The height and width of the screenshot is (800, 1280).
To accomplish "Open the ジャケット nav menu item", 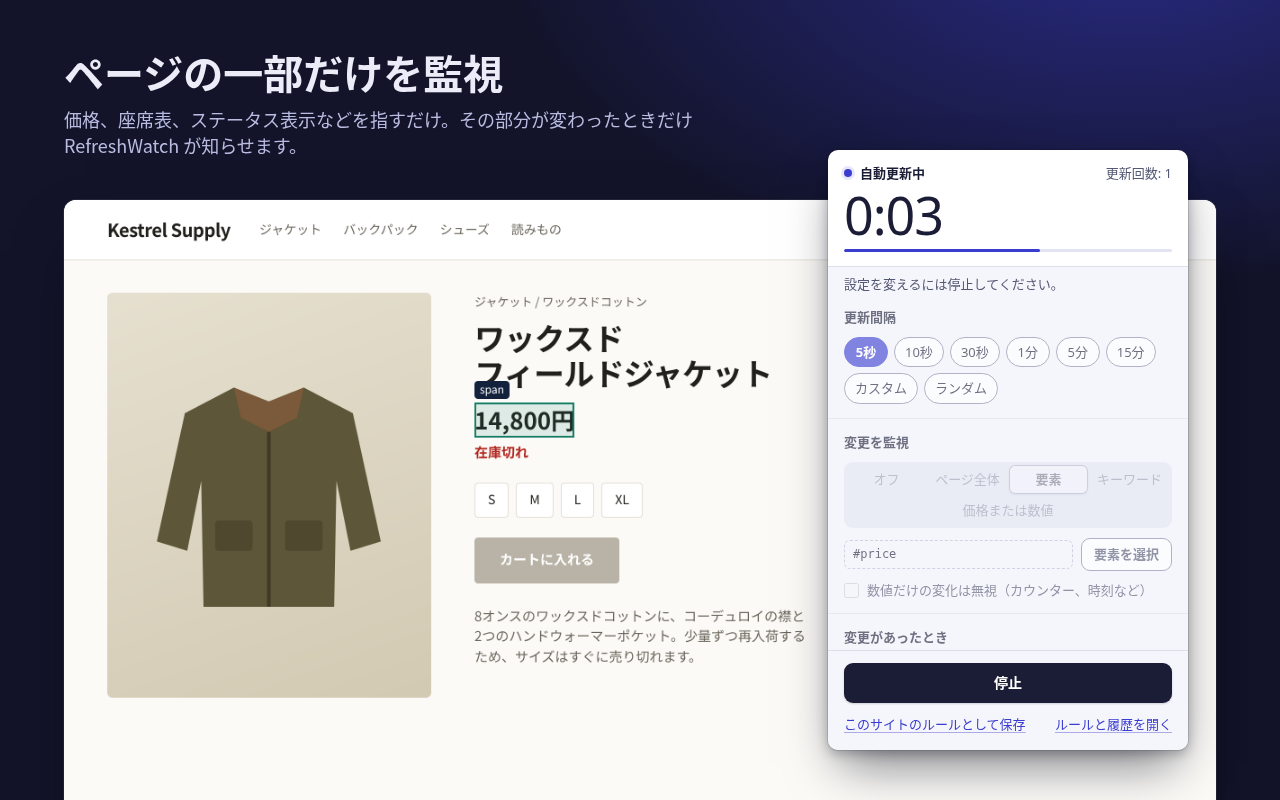I will pyautogui.click(x=290, y=230).
